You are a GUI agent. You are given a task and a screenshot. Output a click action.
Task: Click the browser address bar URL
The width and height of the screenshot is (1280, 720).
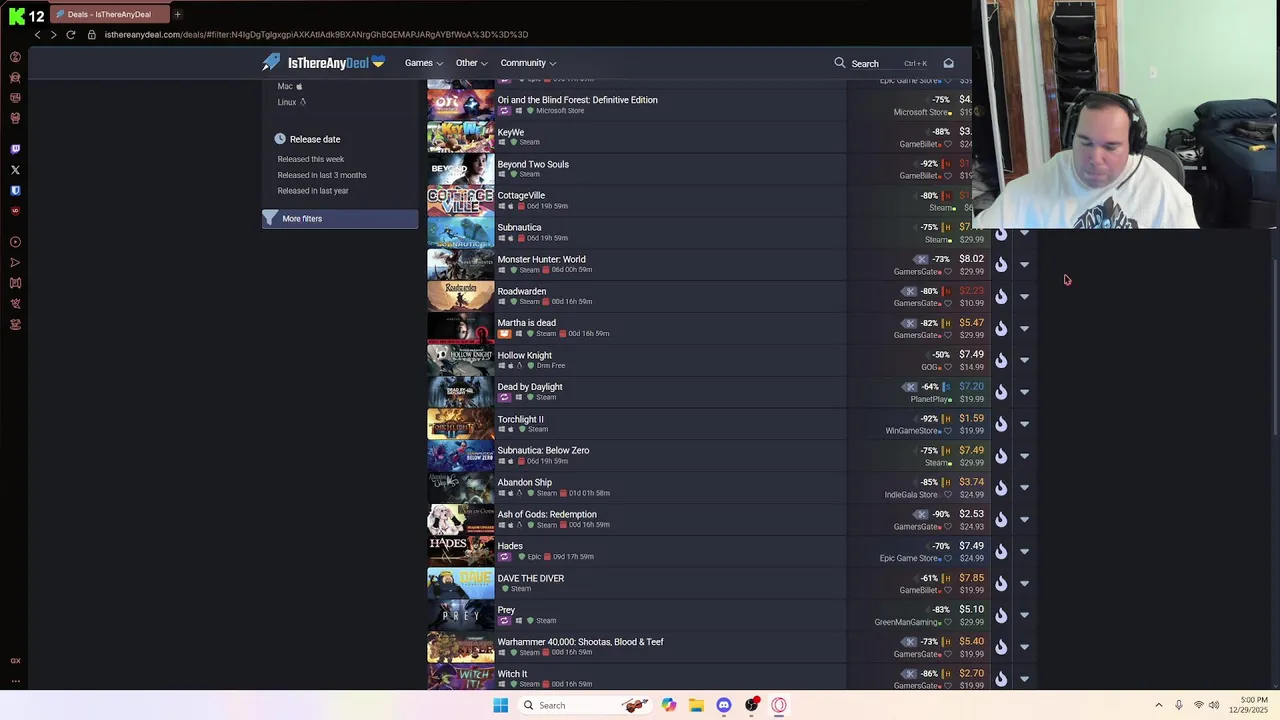click(x=316, y=34)
